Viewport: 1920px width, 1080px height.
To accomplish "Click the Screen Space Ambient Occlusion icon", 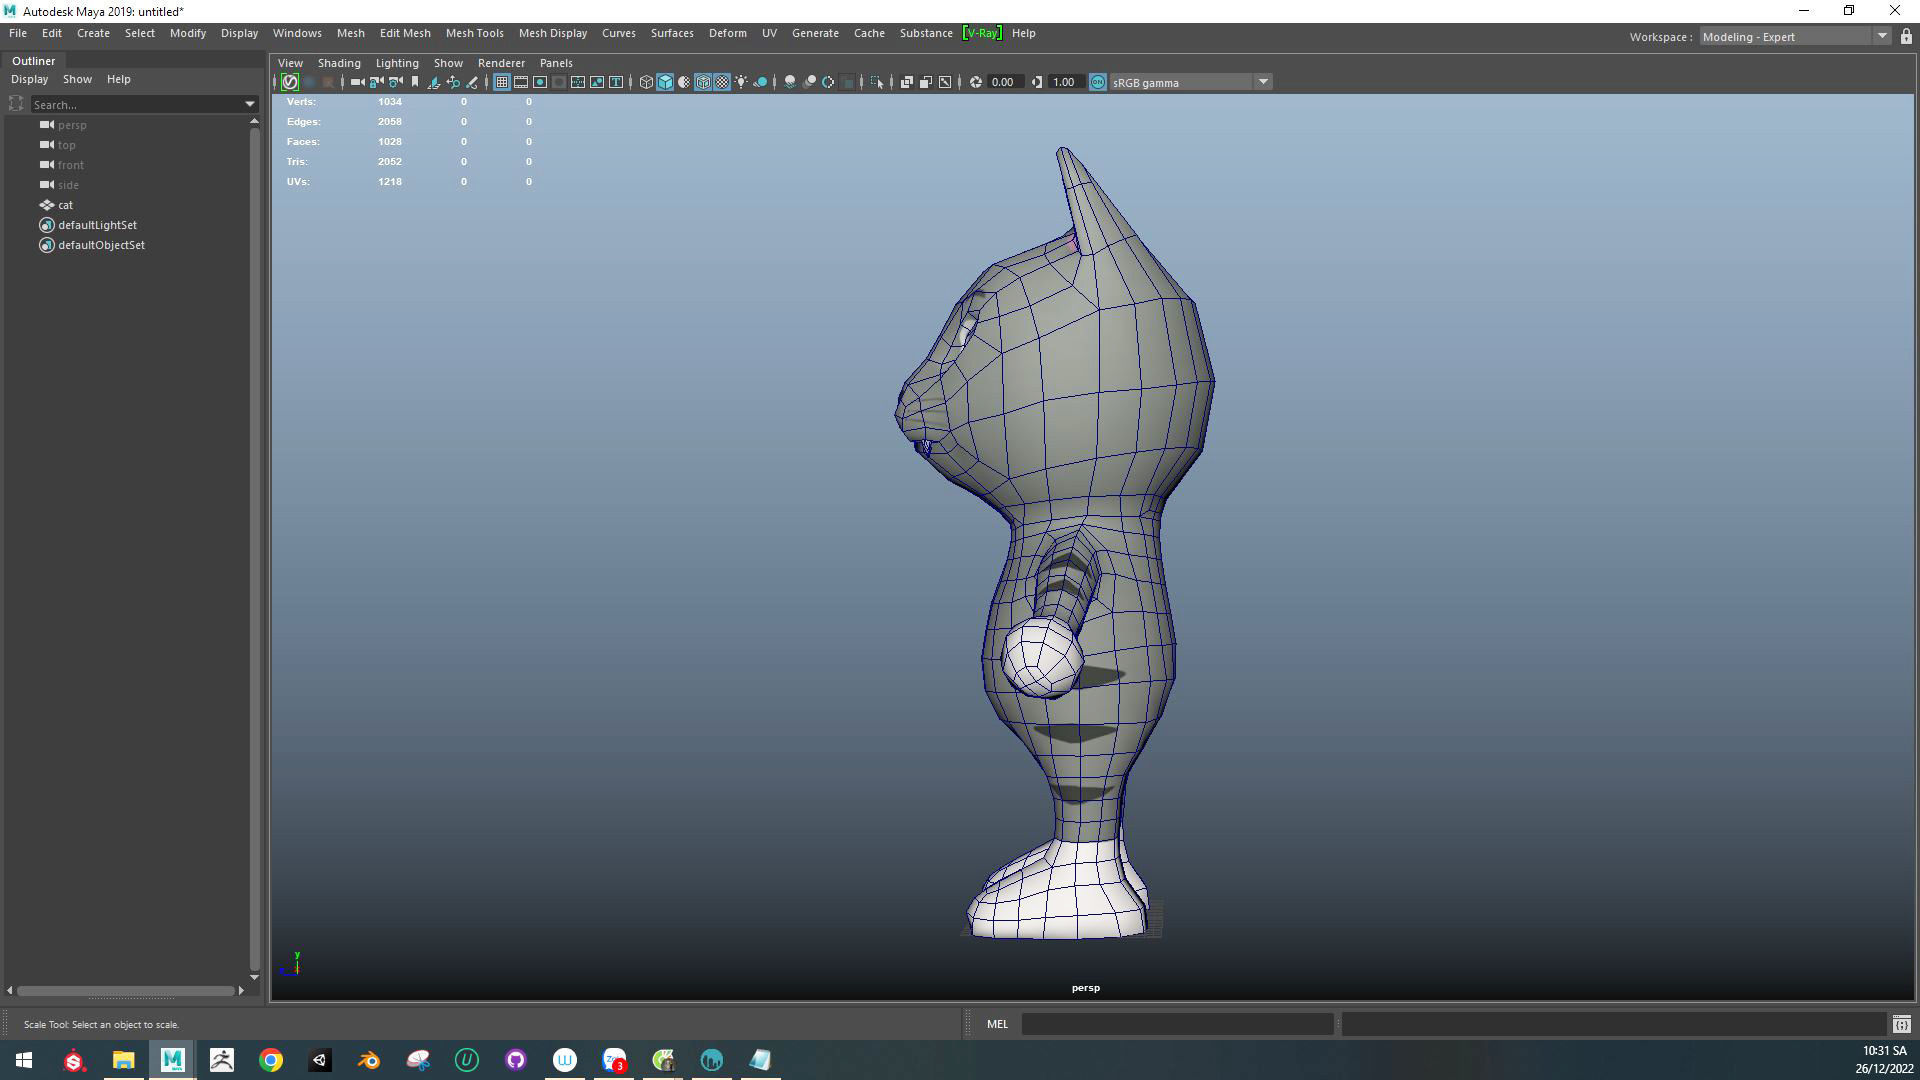I will point(790,82).
